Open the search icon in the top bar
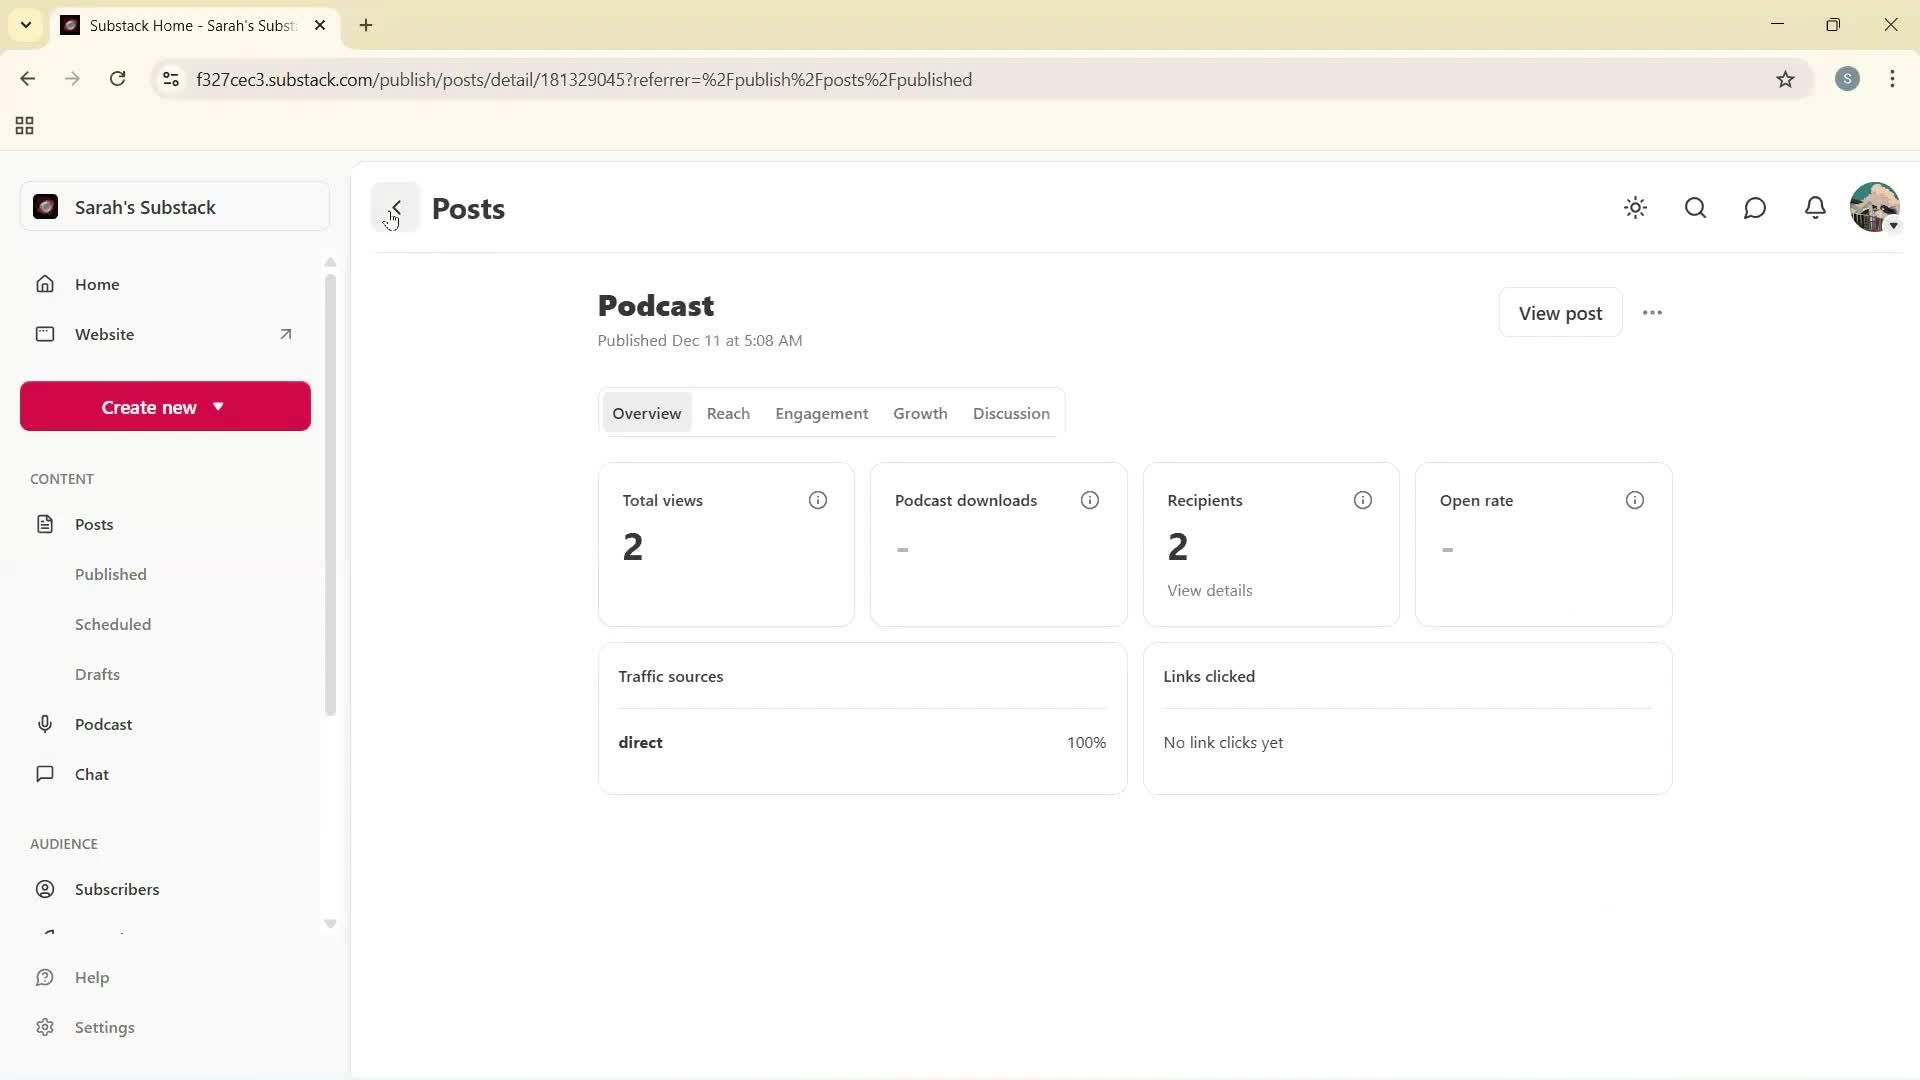Image resolution: width=1920 pixels, height=1080 pixels. [x=1694, y=207]
